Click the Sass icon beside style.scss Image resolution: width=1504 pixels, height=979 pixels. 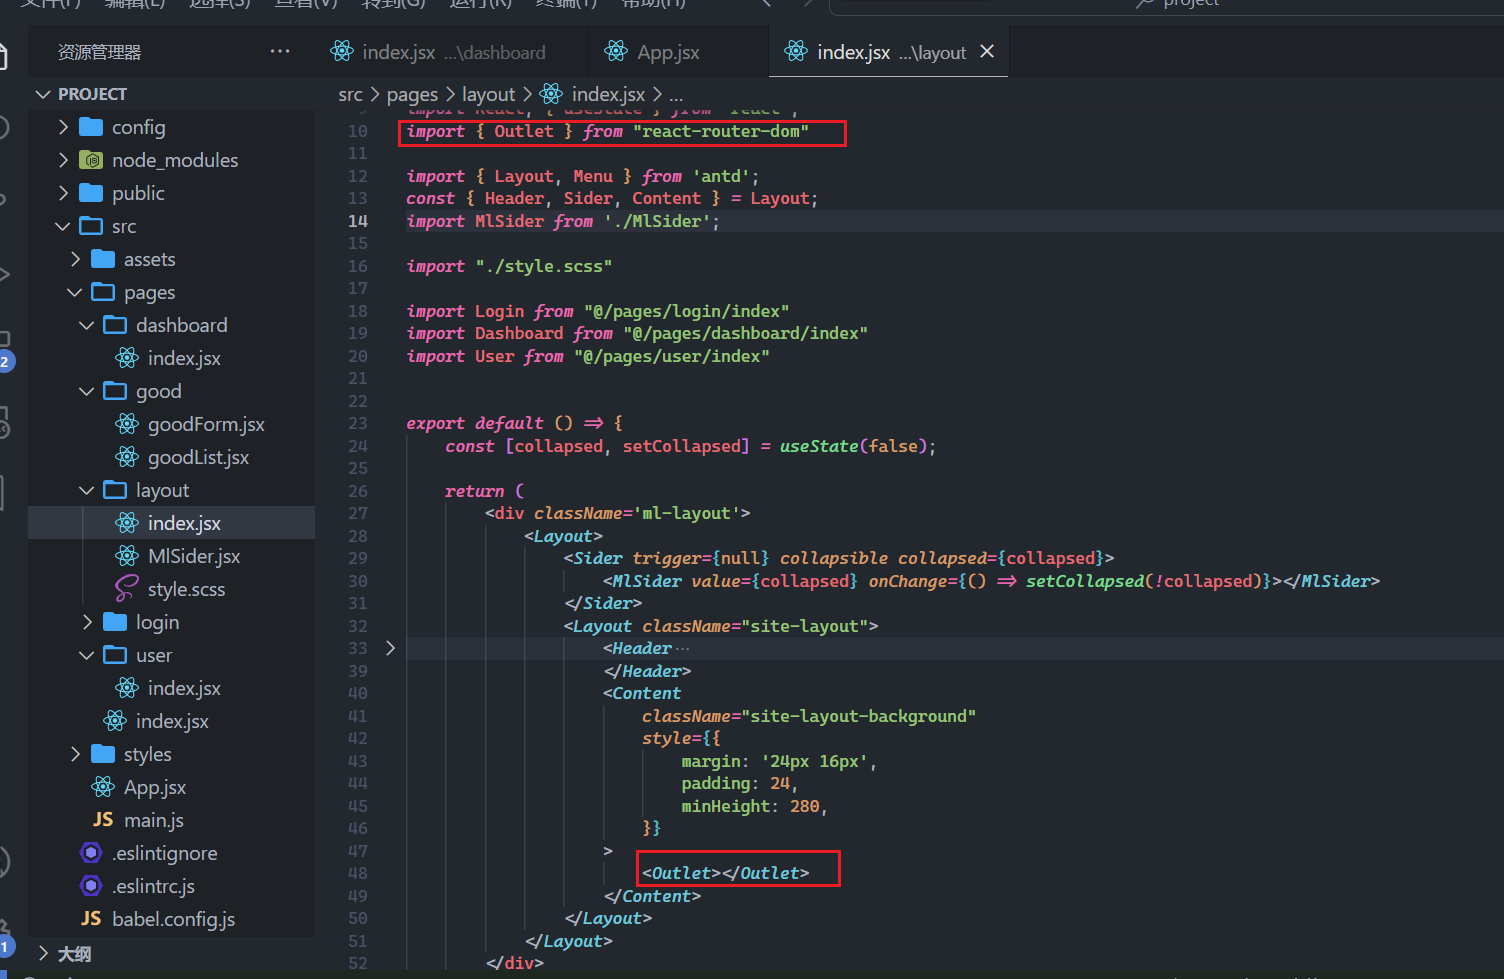[x=127, y=589]
